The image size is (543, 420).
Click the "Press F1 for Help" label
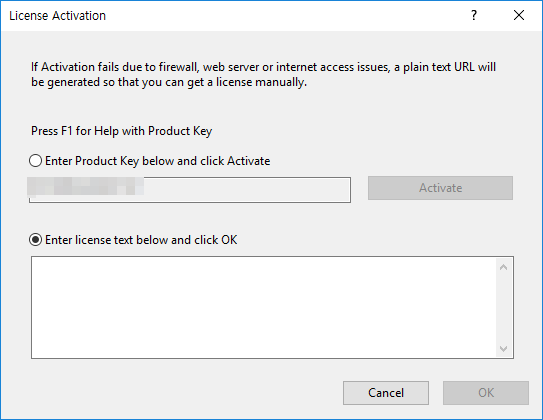click(x=122, y=131)
